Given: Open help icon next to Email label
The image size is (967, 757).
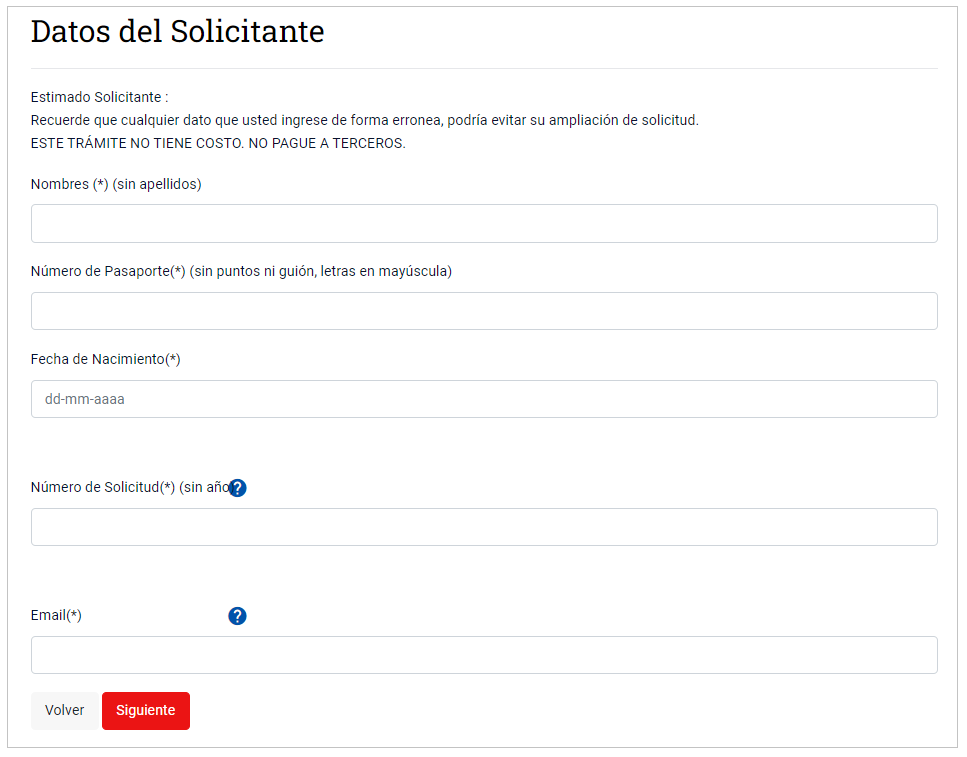Looking at the screenshot, I should coord(237,616).
